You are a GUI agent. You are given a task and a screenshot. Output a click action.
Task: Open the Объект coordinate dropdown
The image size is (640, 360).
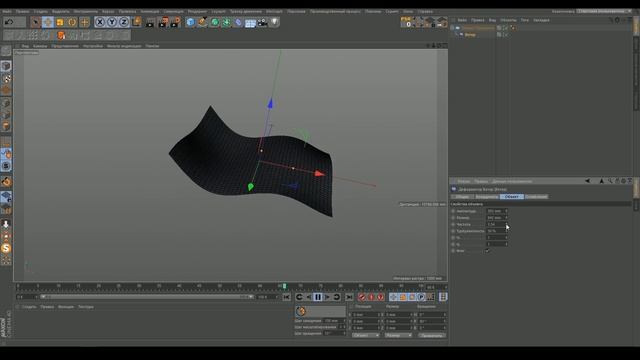point(366,335)
